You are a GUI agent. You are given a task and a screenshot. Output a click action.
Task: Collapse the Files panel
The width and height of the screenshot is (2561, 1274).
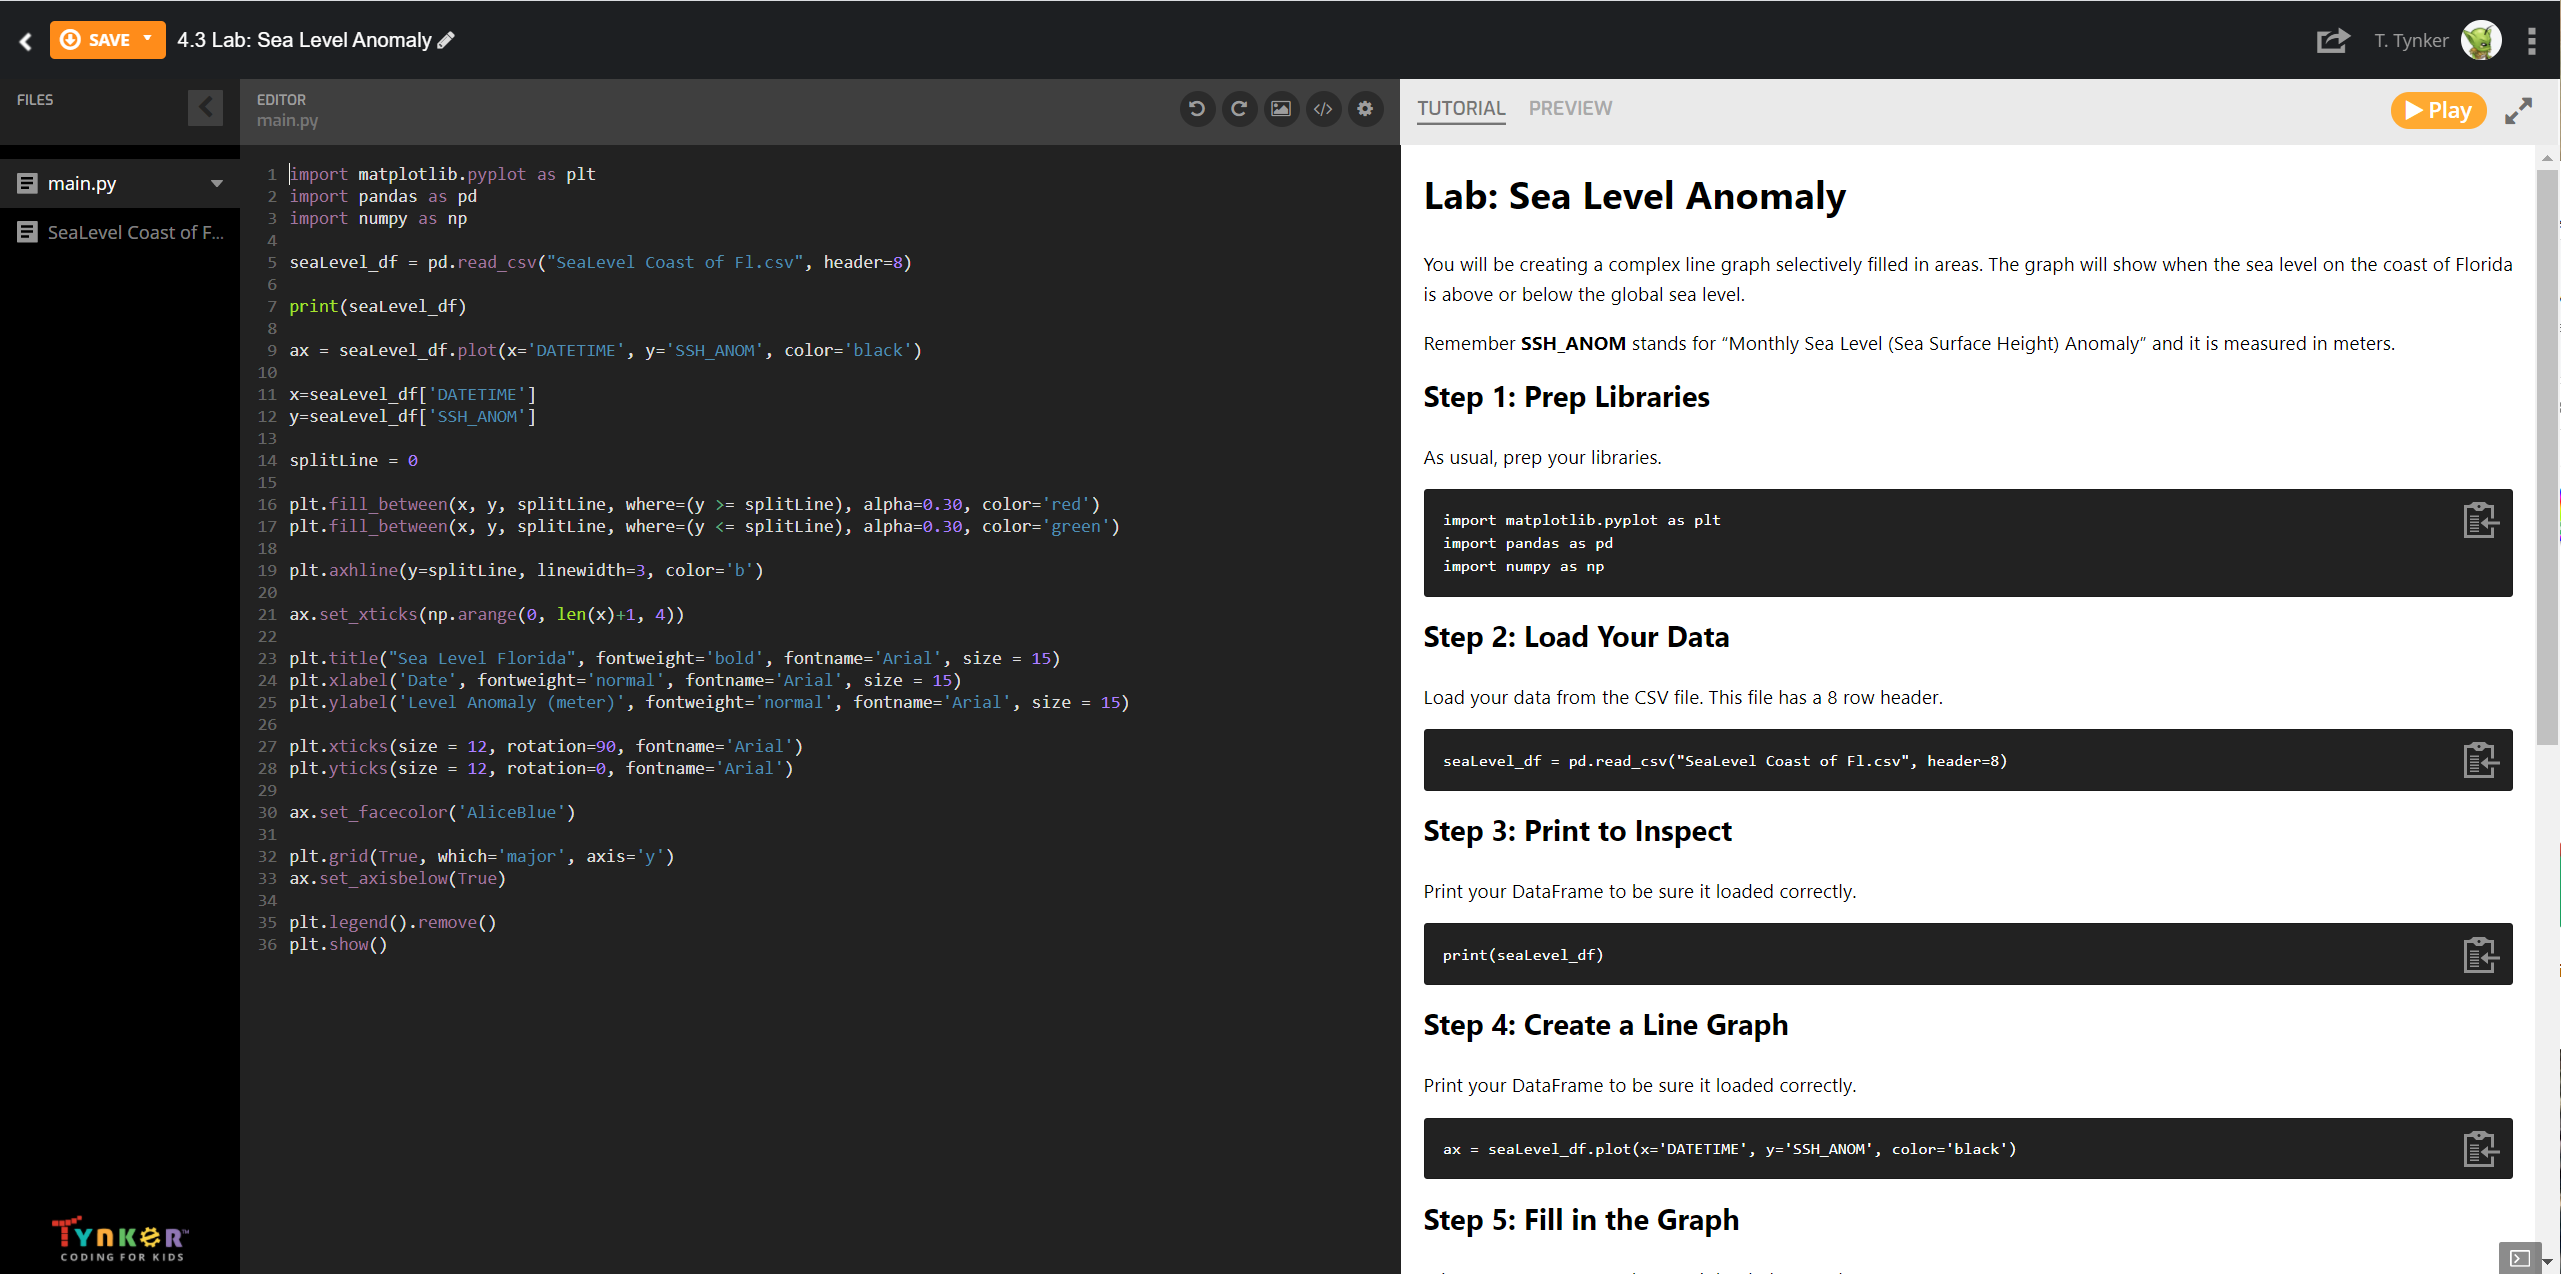205,107
